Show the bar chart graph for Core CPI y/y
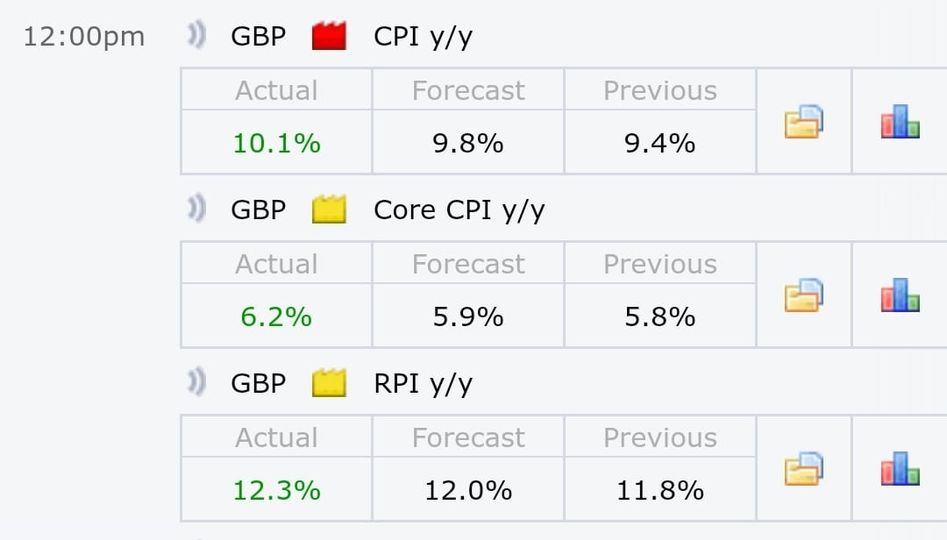 [900, 295]
